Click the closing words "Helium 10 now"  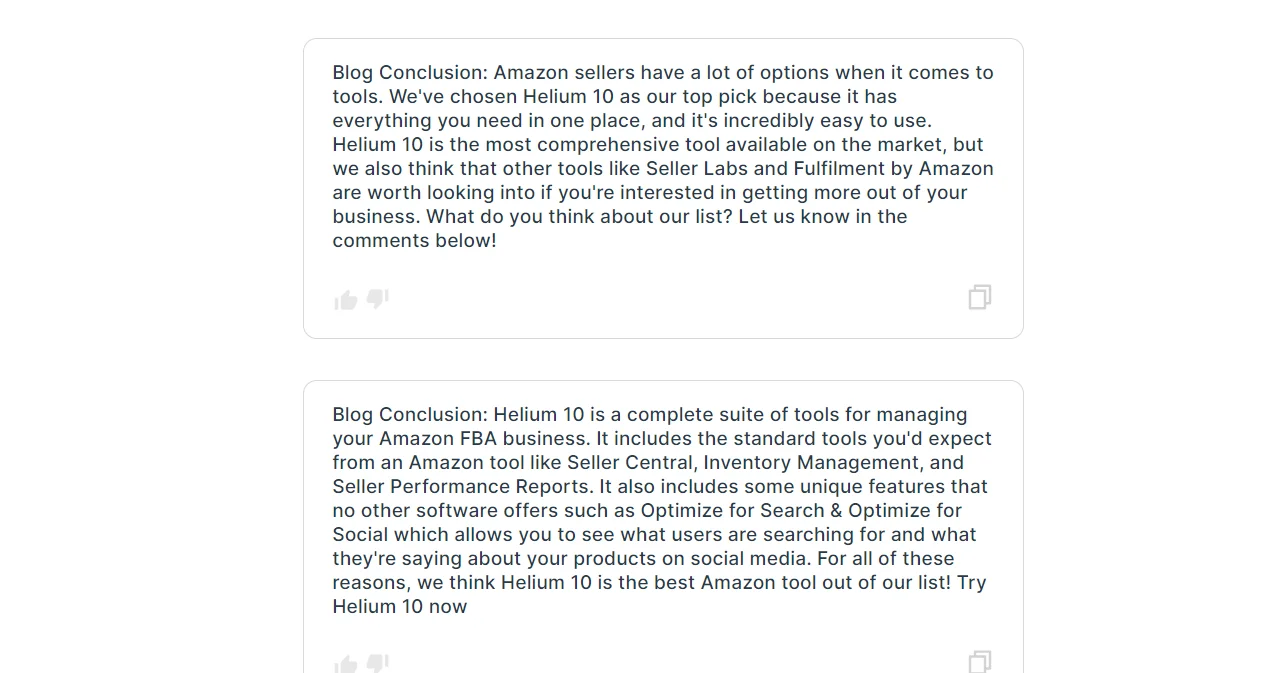tap(400, 607)
